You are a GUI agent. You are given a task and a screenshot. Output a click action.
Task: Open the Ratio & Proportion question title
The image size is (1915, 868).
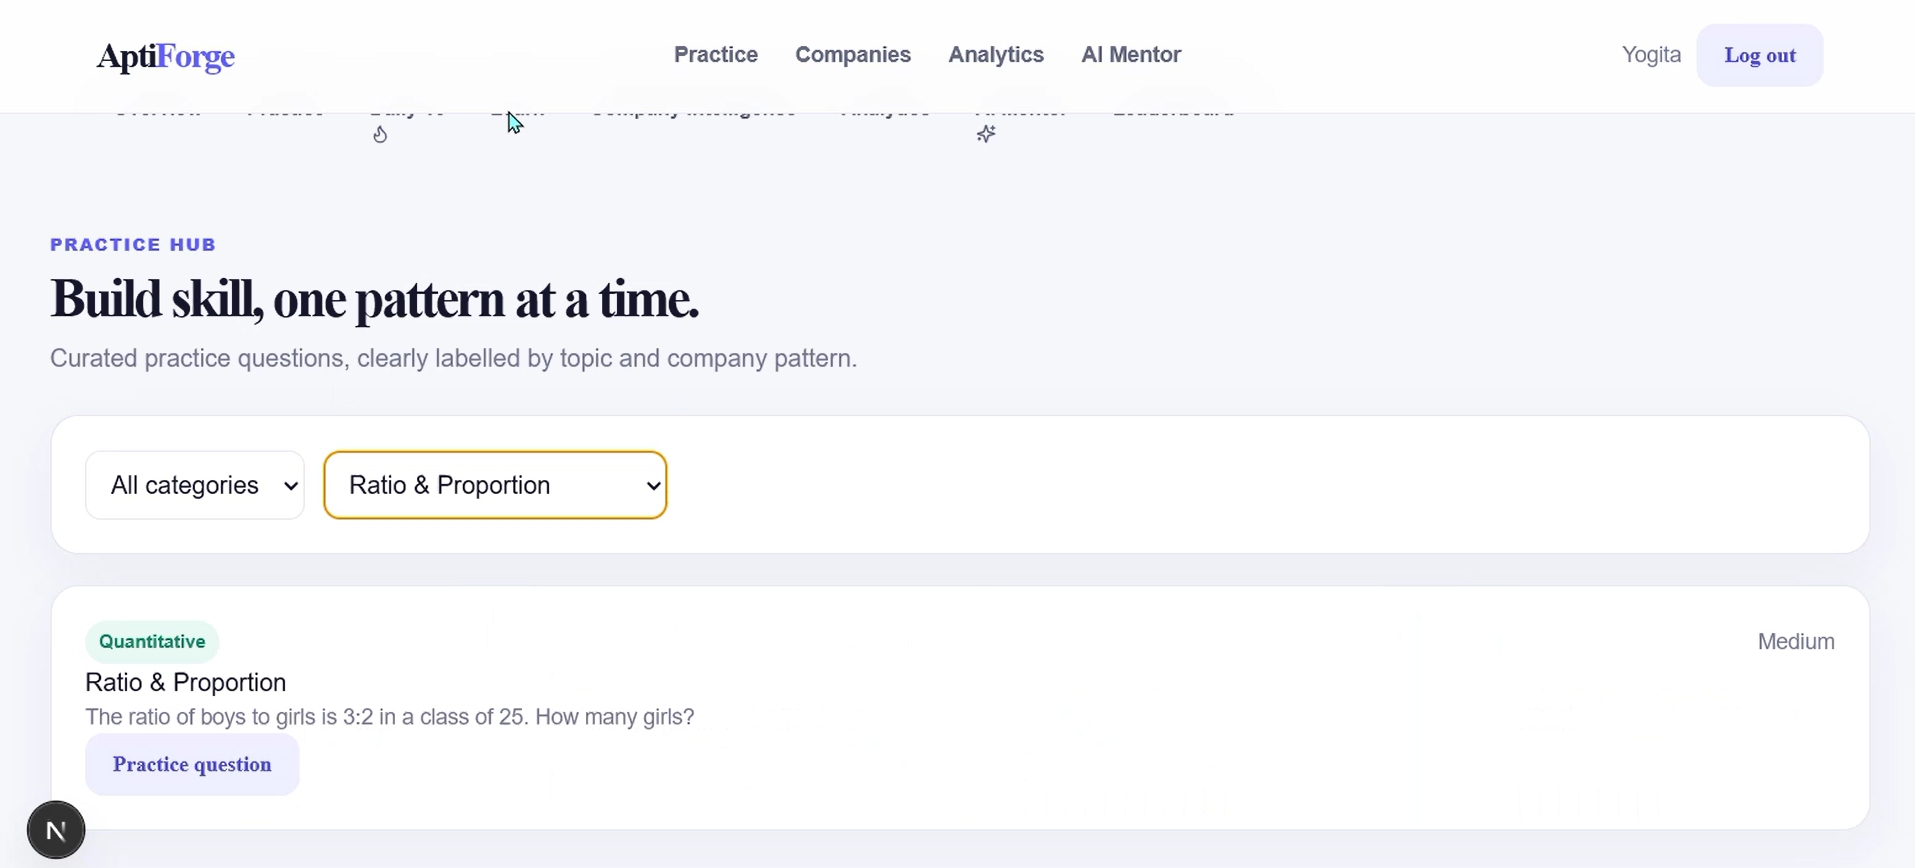coord(186,683)
